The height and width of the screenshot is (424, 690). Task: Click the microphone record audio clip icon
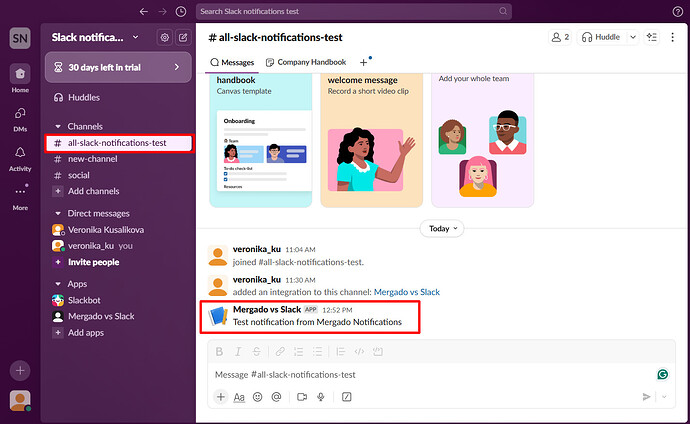[320, 397]
